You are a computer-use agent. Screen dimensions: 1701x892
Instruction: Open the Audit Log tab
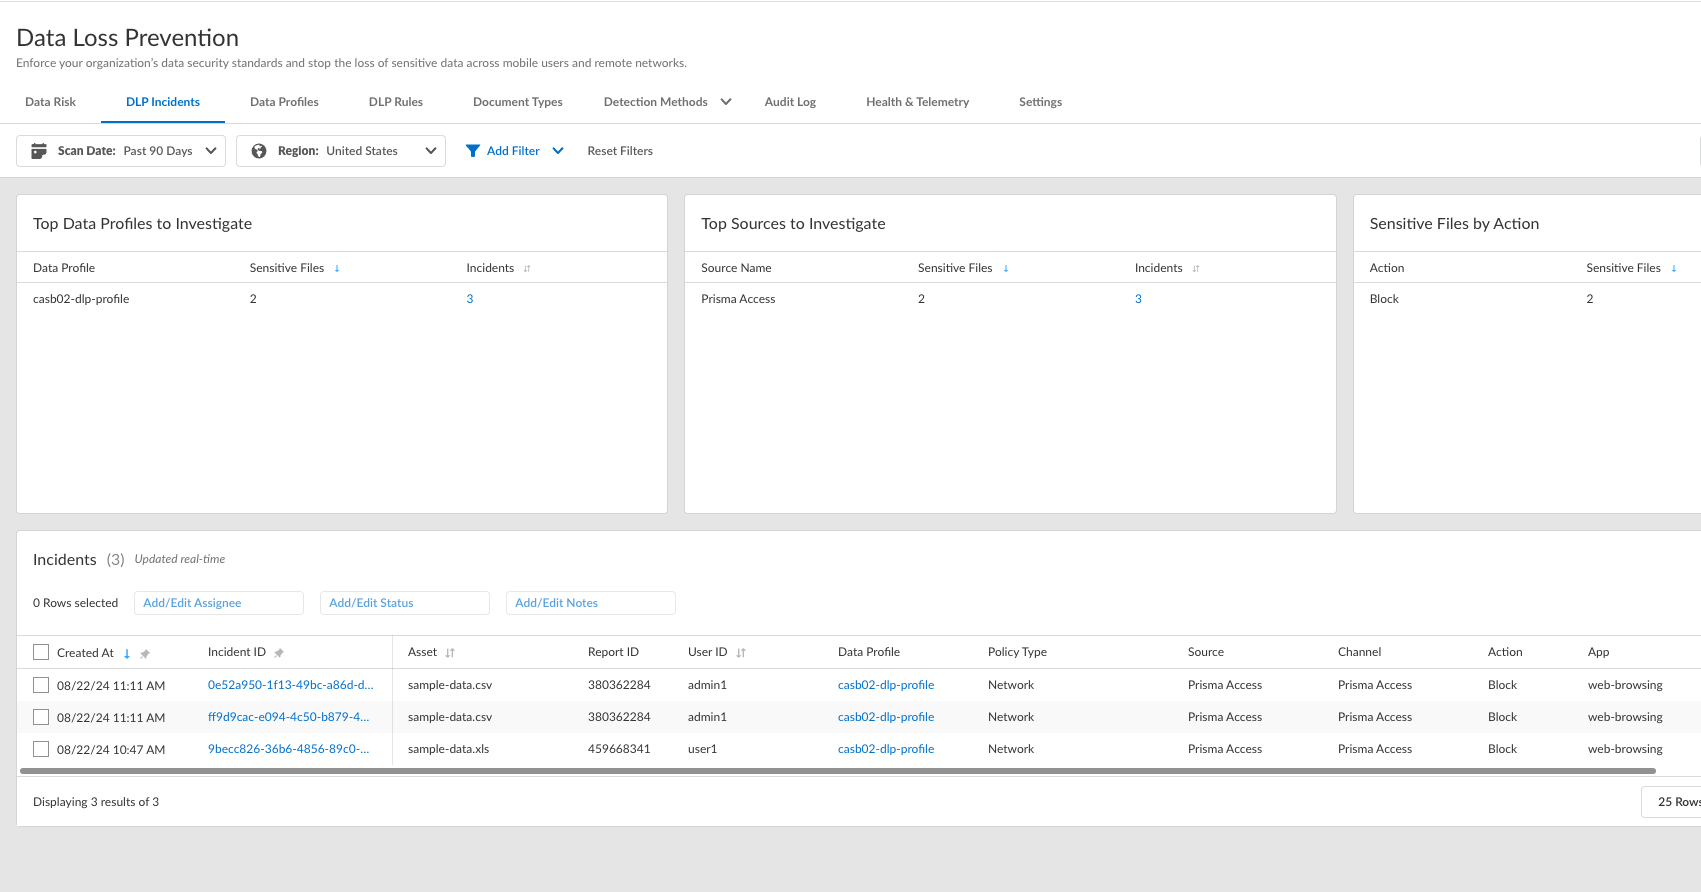click(x=790, y=102)
